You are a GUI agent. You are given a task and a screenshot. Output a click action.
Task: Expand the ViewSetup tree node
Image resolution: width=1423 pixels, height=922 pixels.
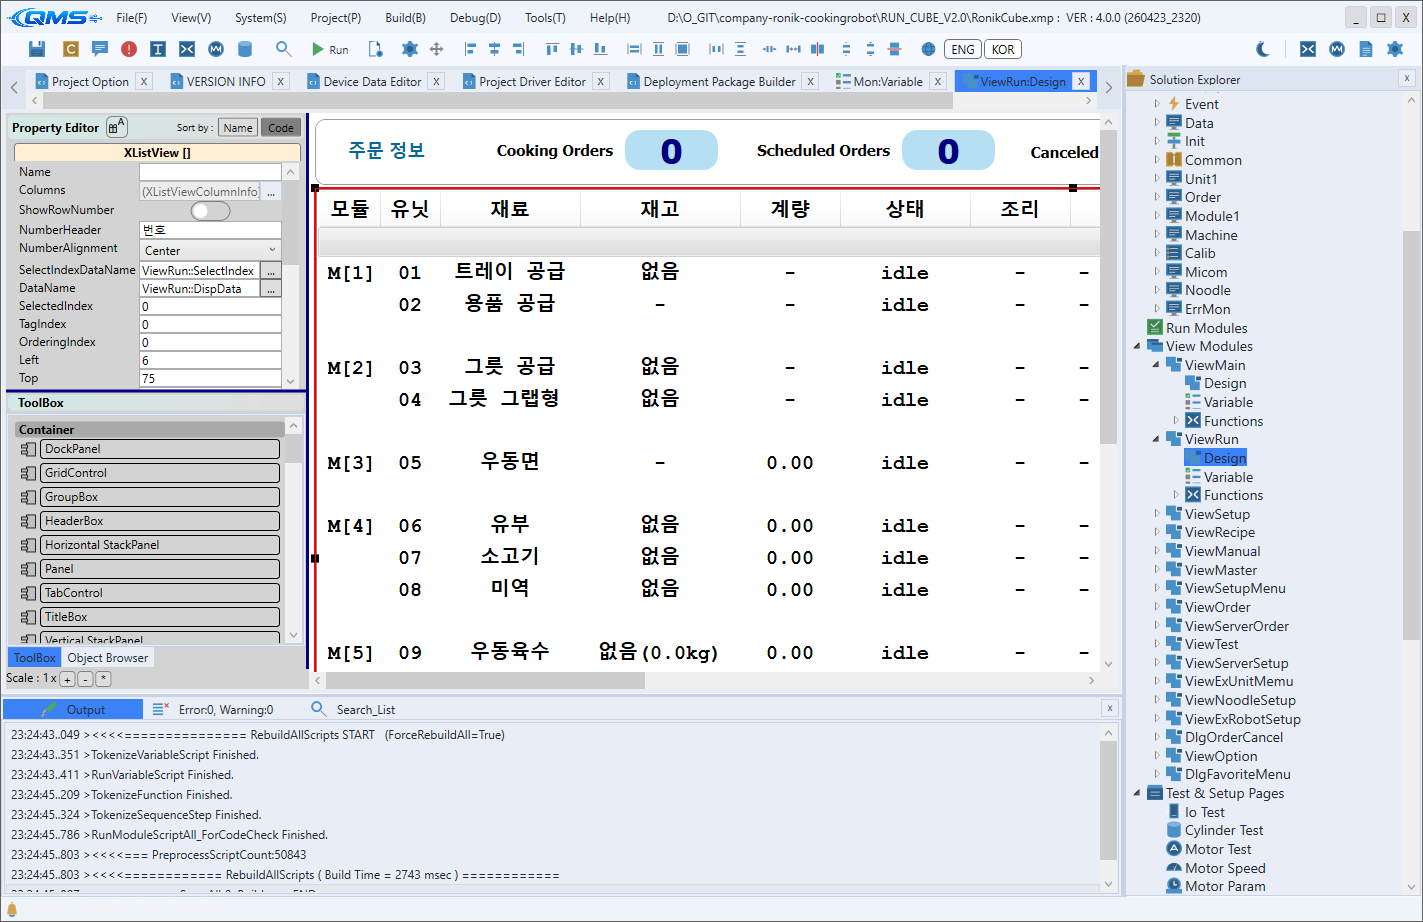pos(1157,514)
